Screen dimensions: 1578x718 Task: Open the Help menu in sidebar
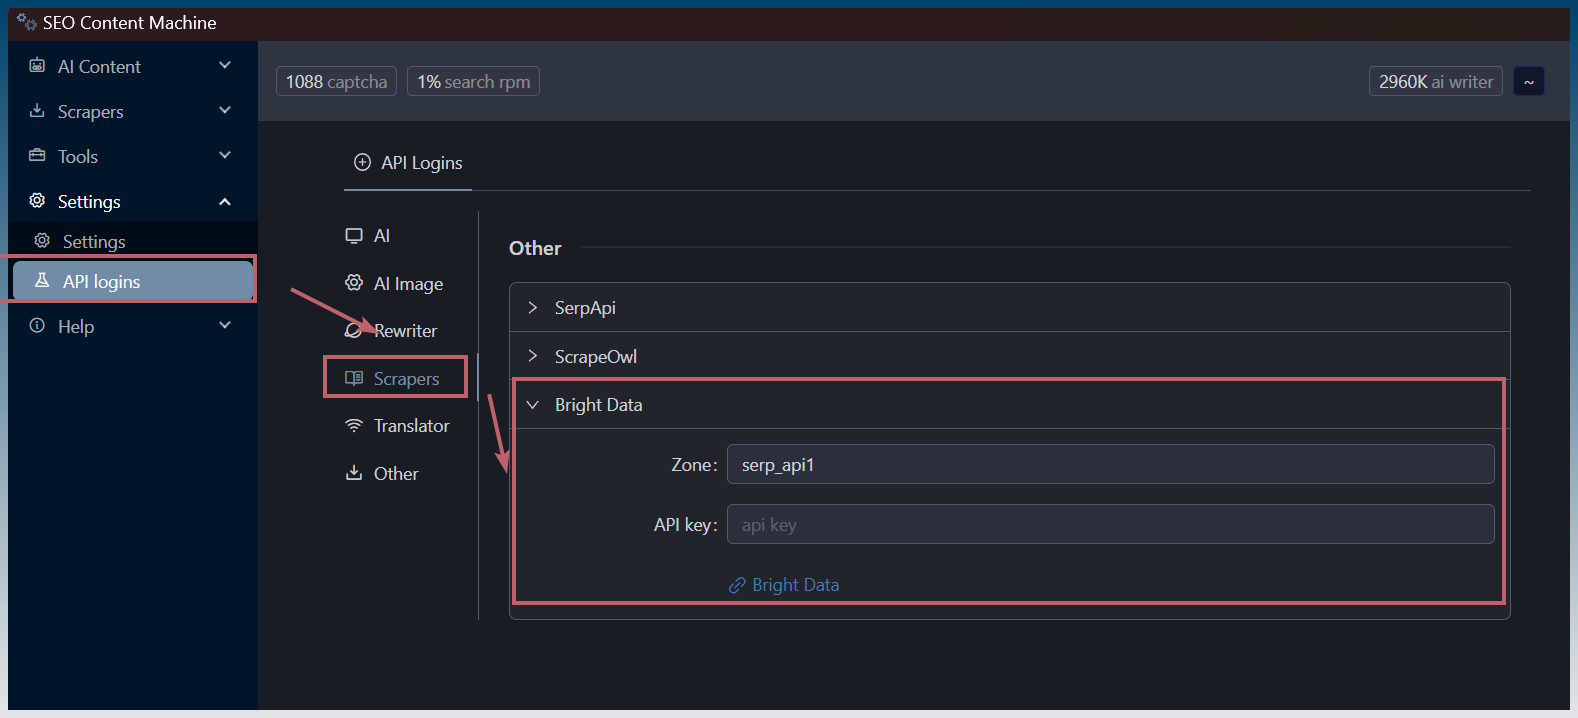coord(133,326)
